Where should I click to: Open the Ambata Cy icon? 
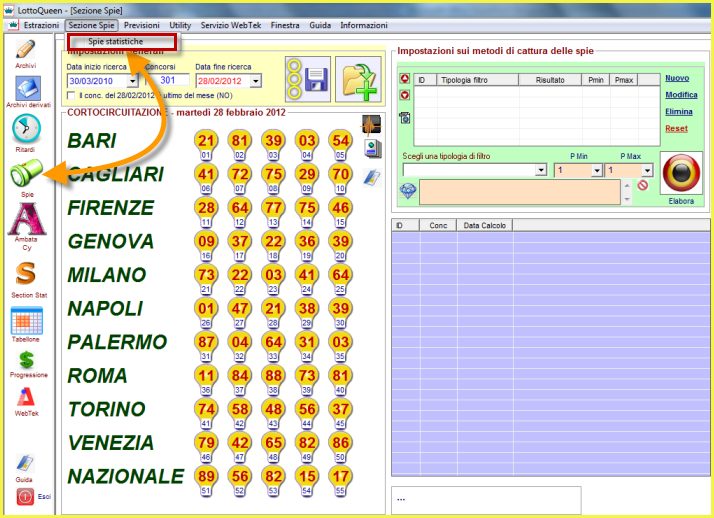(27, 219)
